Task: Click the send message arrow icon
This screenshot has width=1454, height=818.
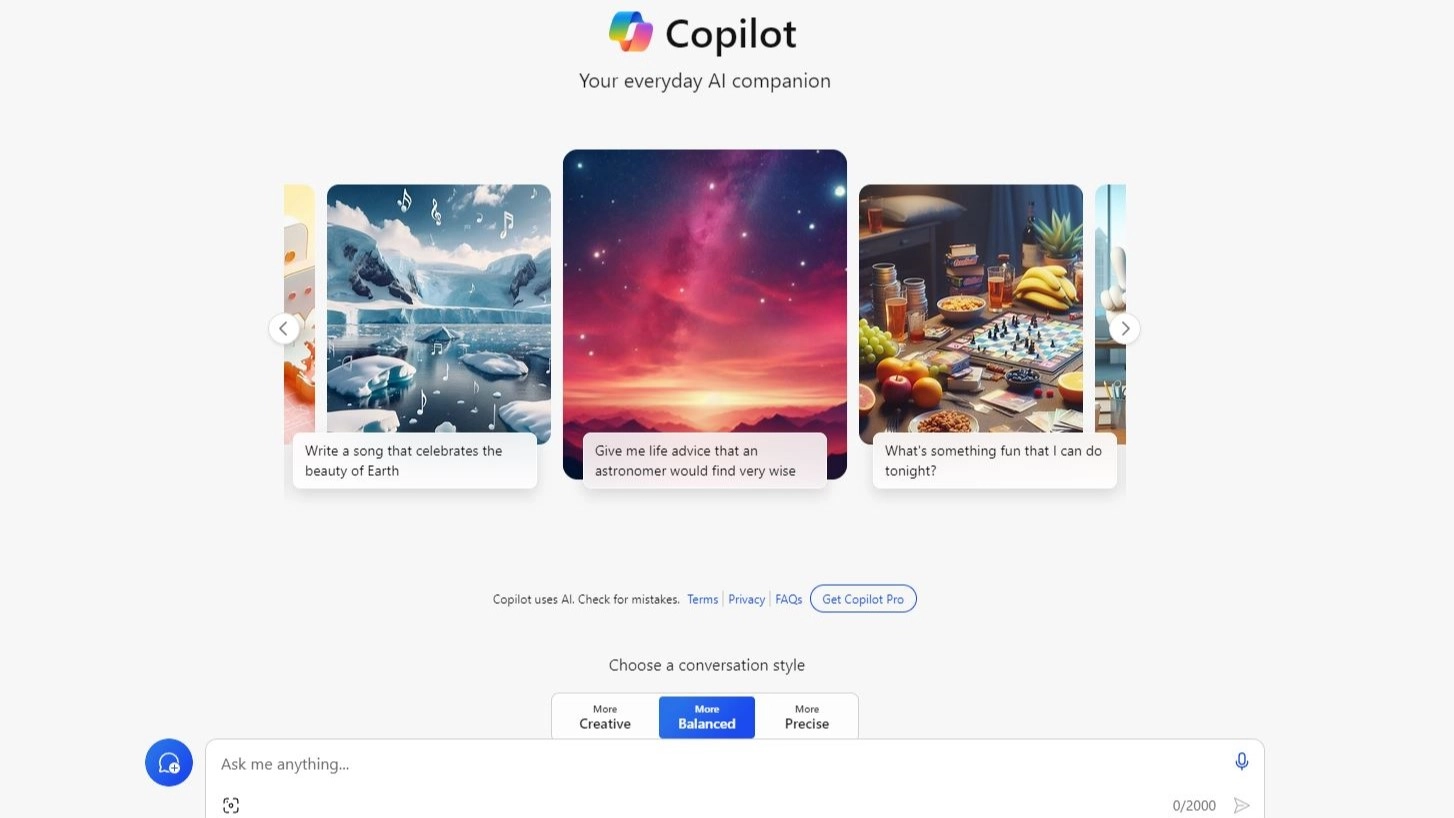Action: click(x=1241, y=805)
